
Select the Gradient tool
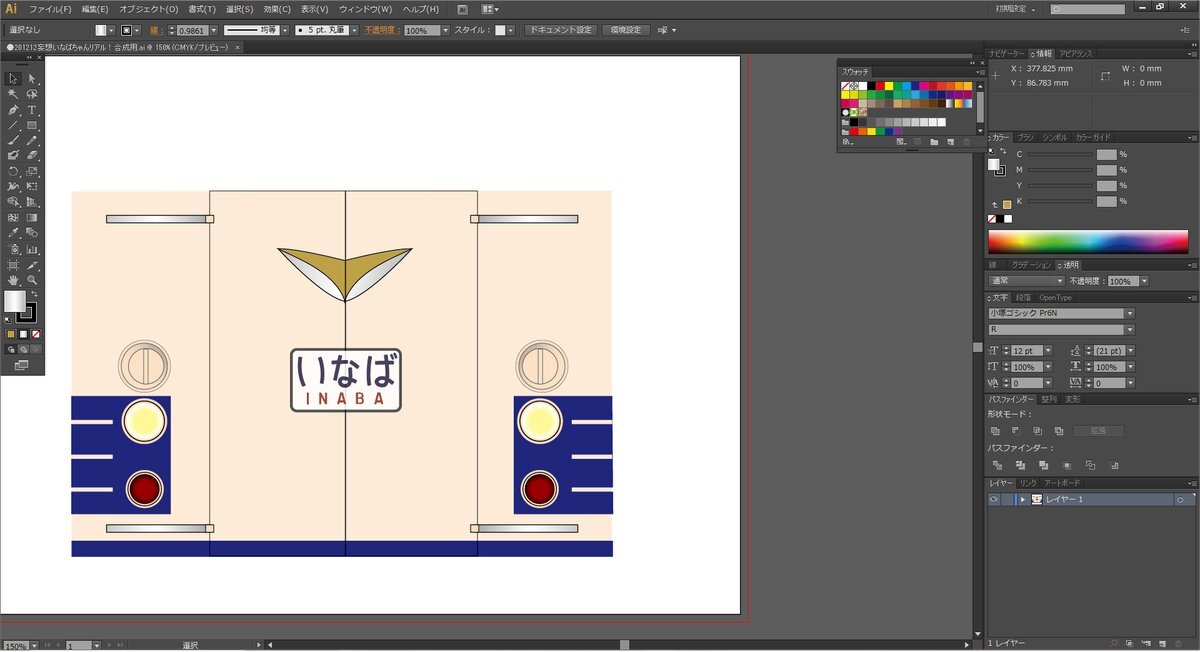pyautogui.click(x=32, y=217)
